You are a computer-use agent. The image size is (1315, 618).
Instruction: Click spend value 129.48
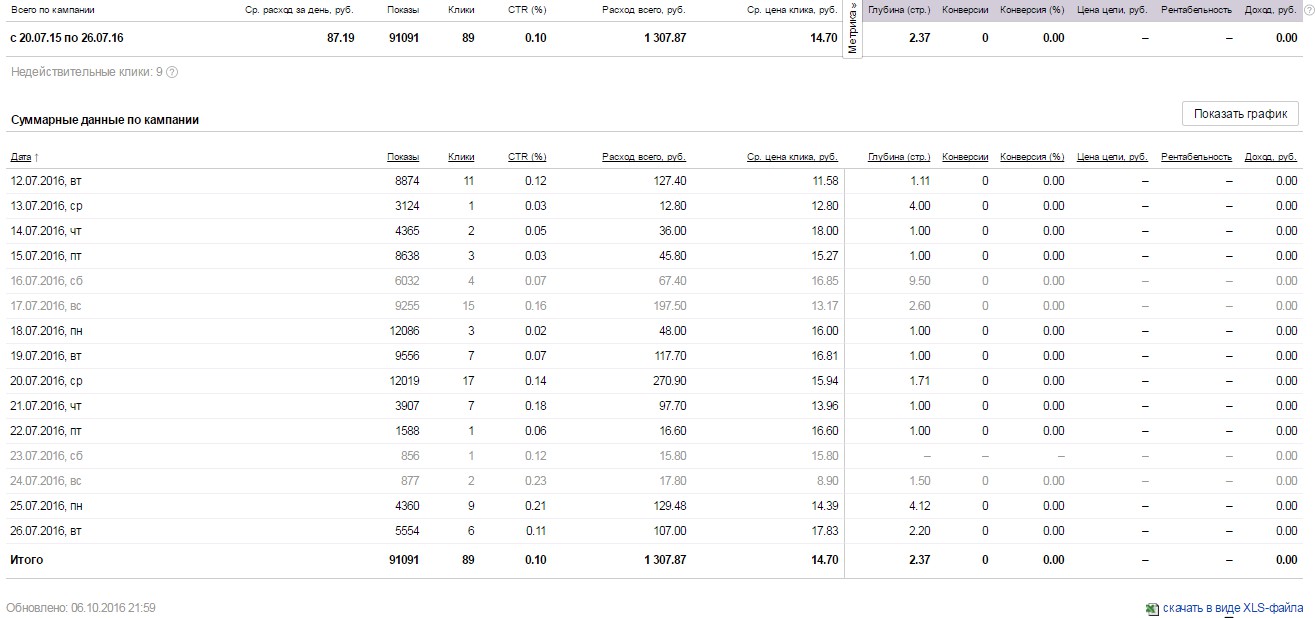[x=670, y=506]
